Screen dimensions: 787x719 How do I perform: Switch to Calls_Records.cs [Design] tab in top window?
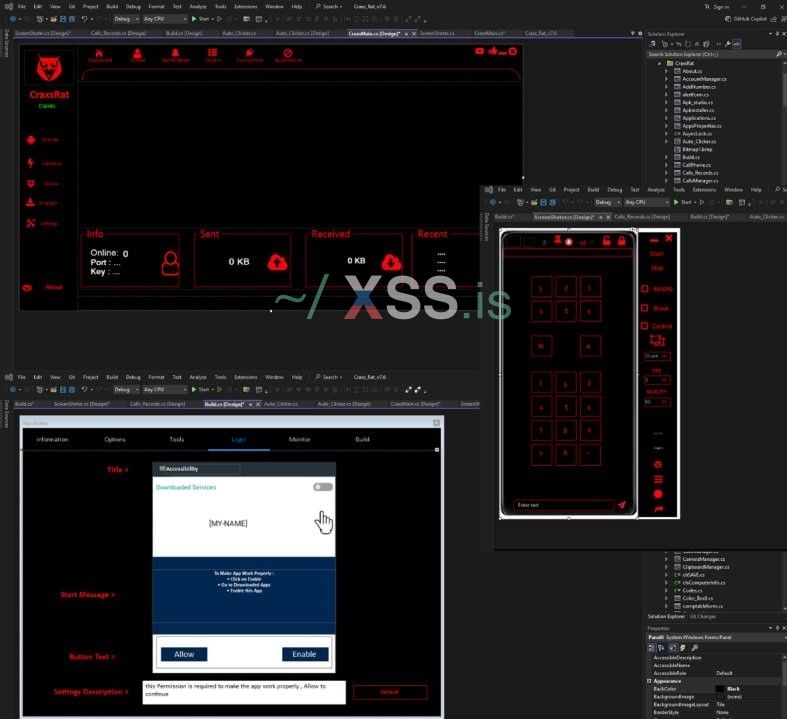118,33
